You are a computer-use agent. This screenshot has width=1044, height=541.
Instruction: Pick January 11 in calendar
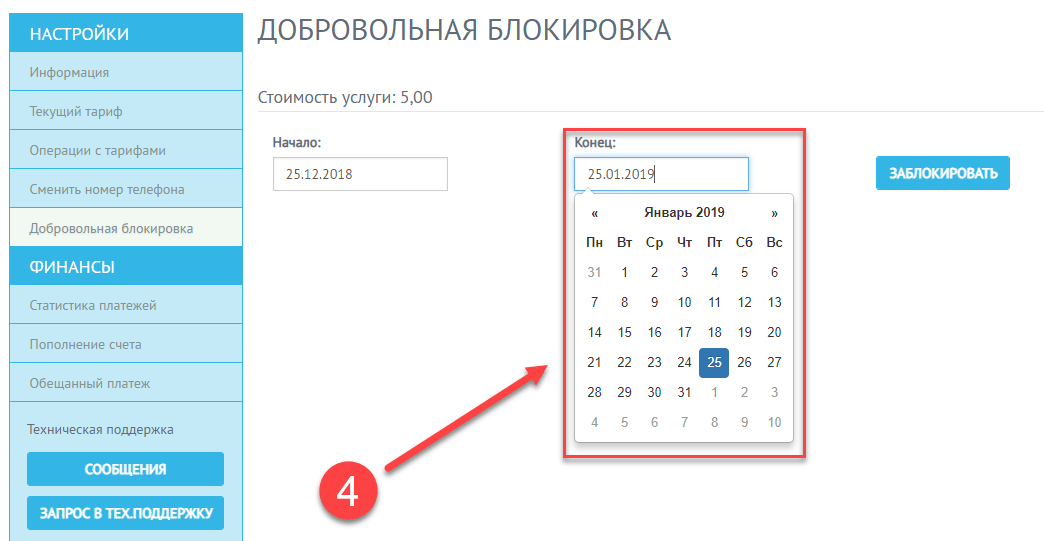(714, 302)
